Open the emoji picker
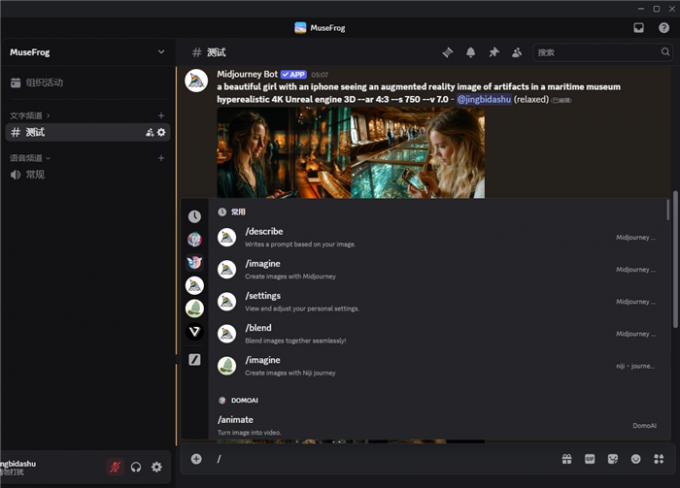 (x=635, y=459)
